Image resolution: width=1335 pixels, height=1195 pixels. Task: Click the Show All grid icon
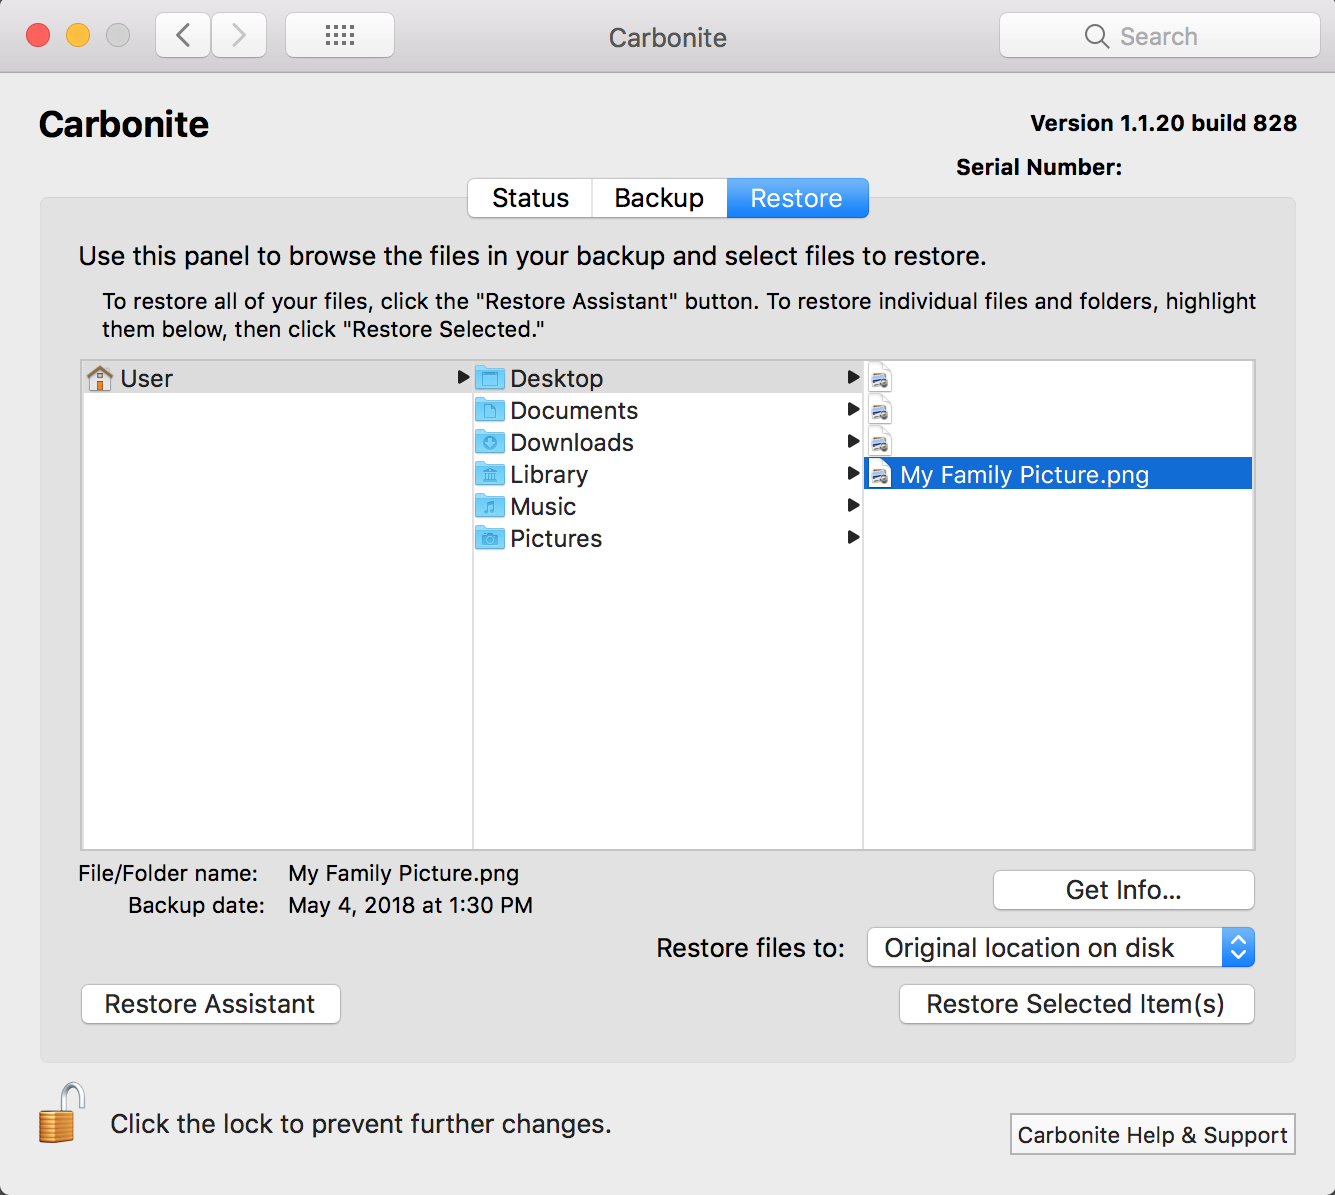(340, 36)
